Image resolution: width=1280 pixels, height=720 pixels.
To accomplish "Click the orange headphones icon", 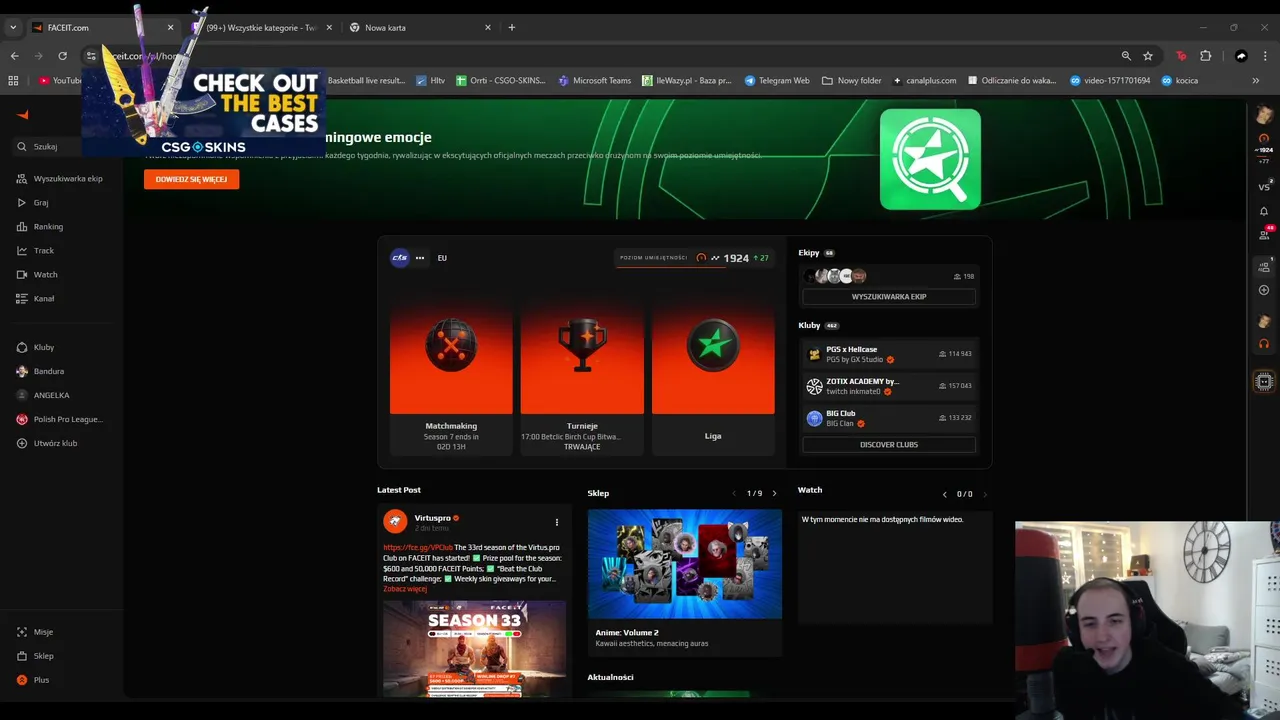I will coord(1264,344).
